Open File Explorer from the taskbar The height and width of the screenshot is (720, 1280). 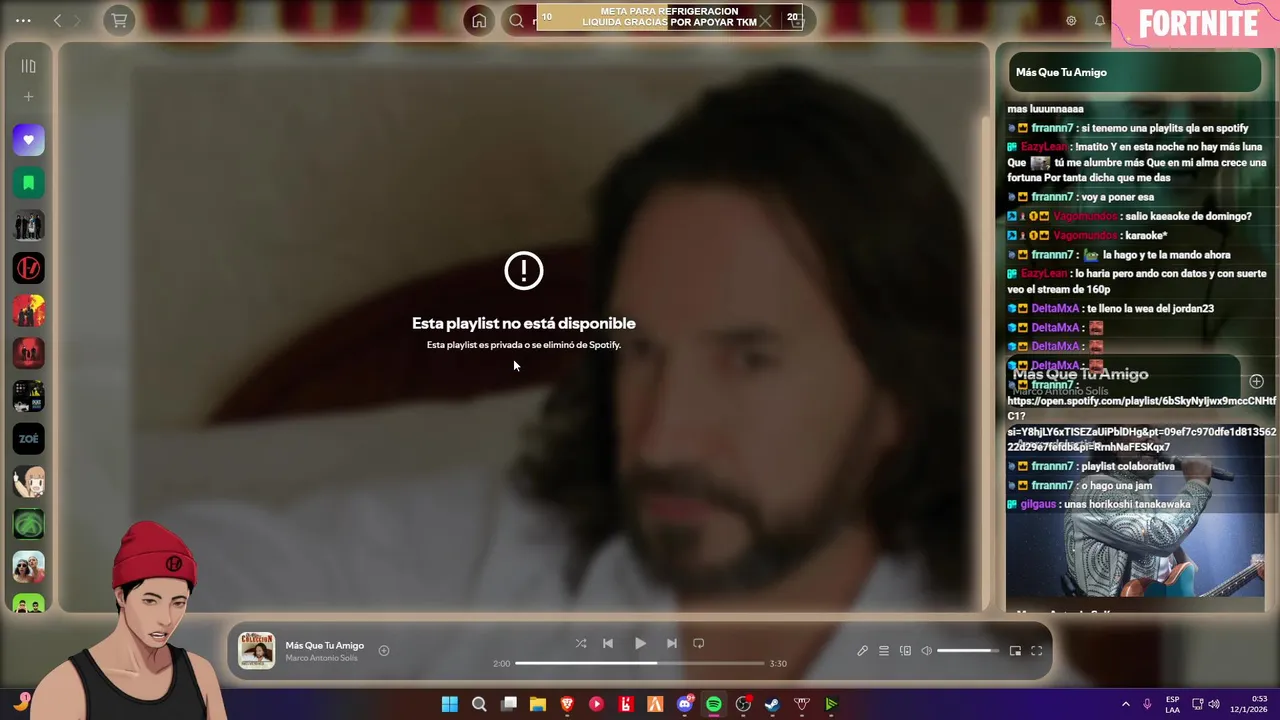pos(537,704)
